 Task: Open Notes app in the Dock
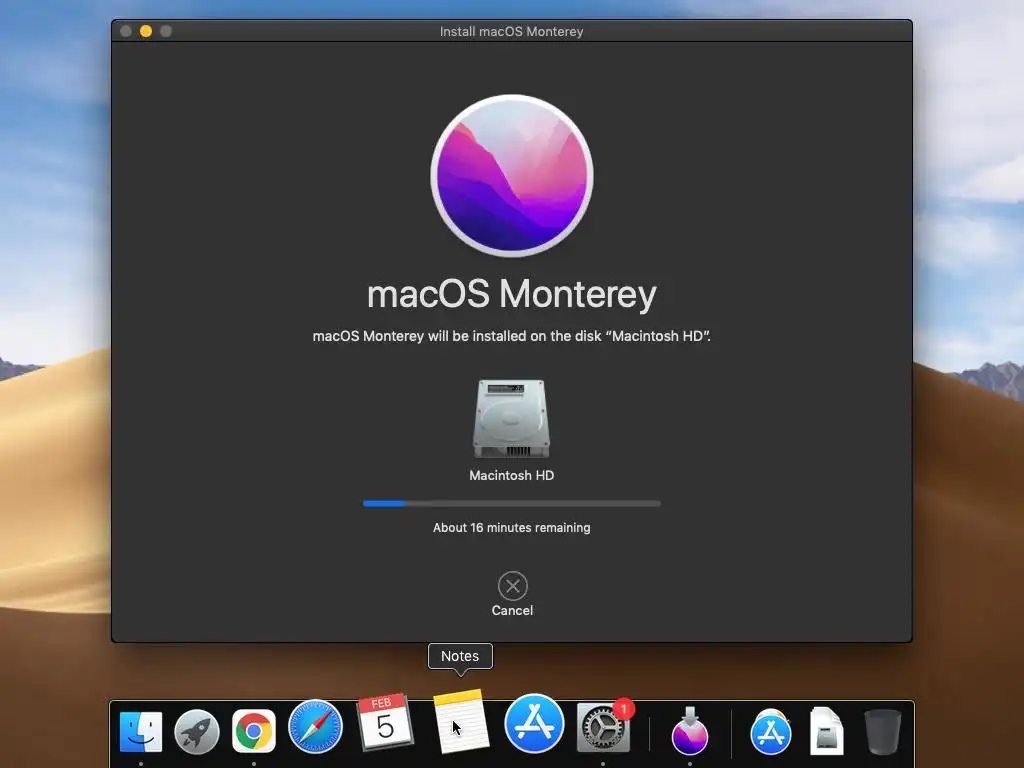click(461, 721)
